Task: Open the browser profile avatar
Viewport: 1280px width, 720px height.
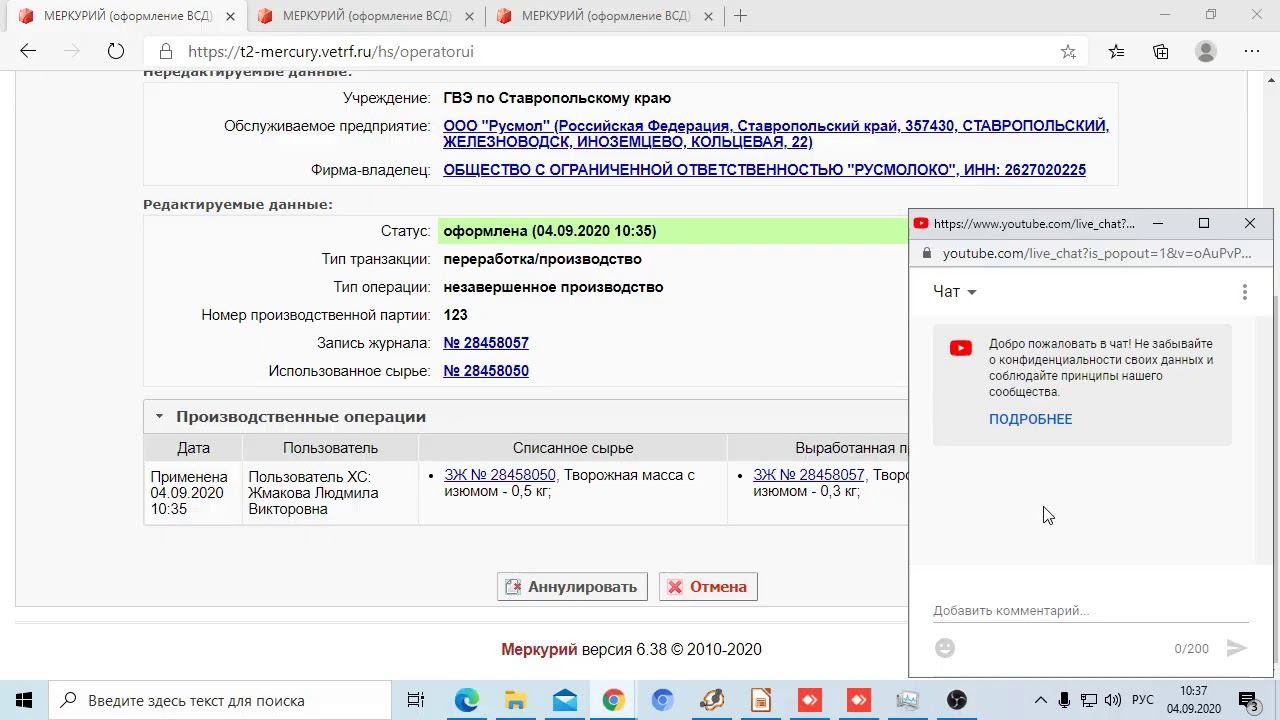Action: coord(1206,51)
